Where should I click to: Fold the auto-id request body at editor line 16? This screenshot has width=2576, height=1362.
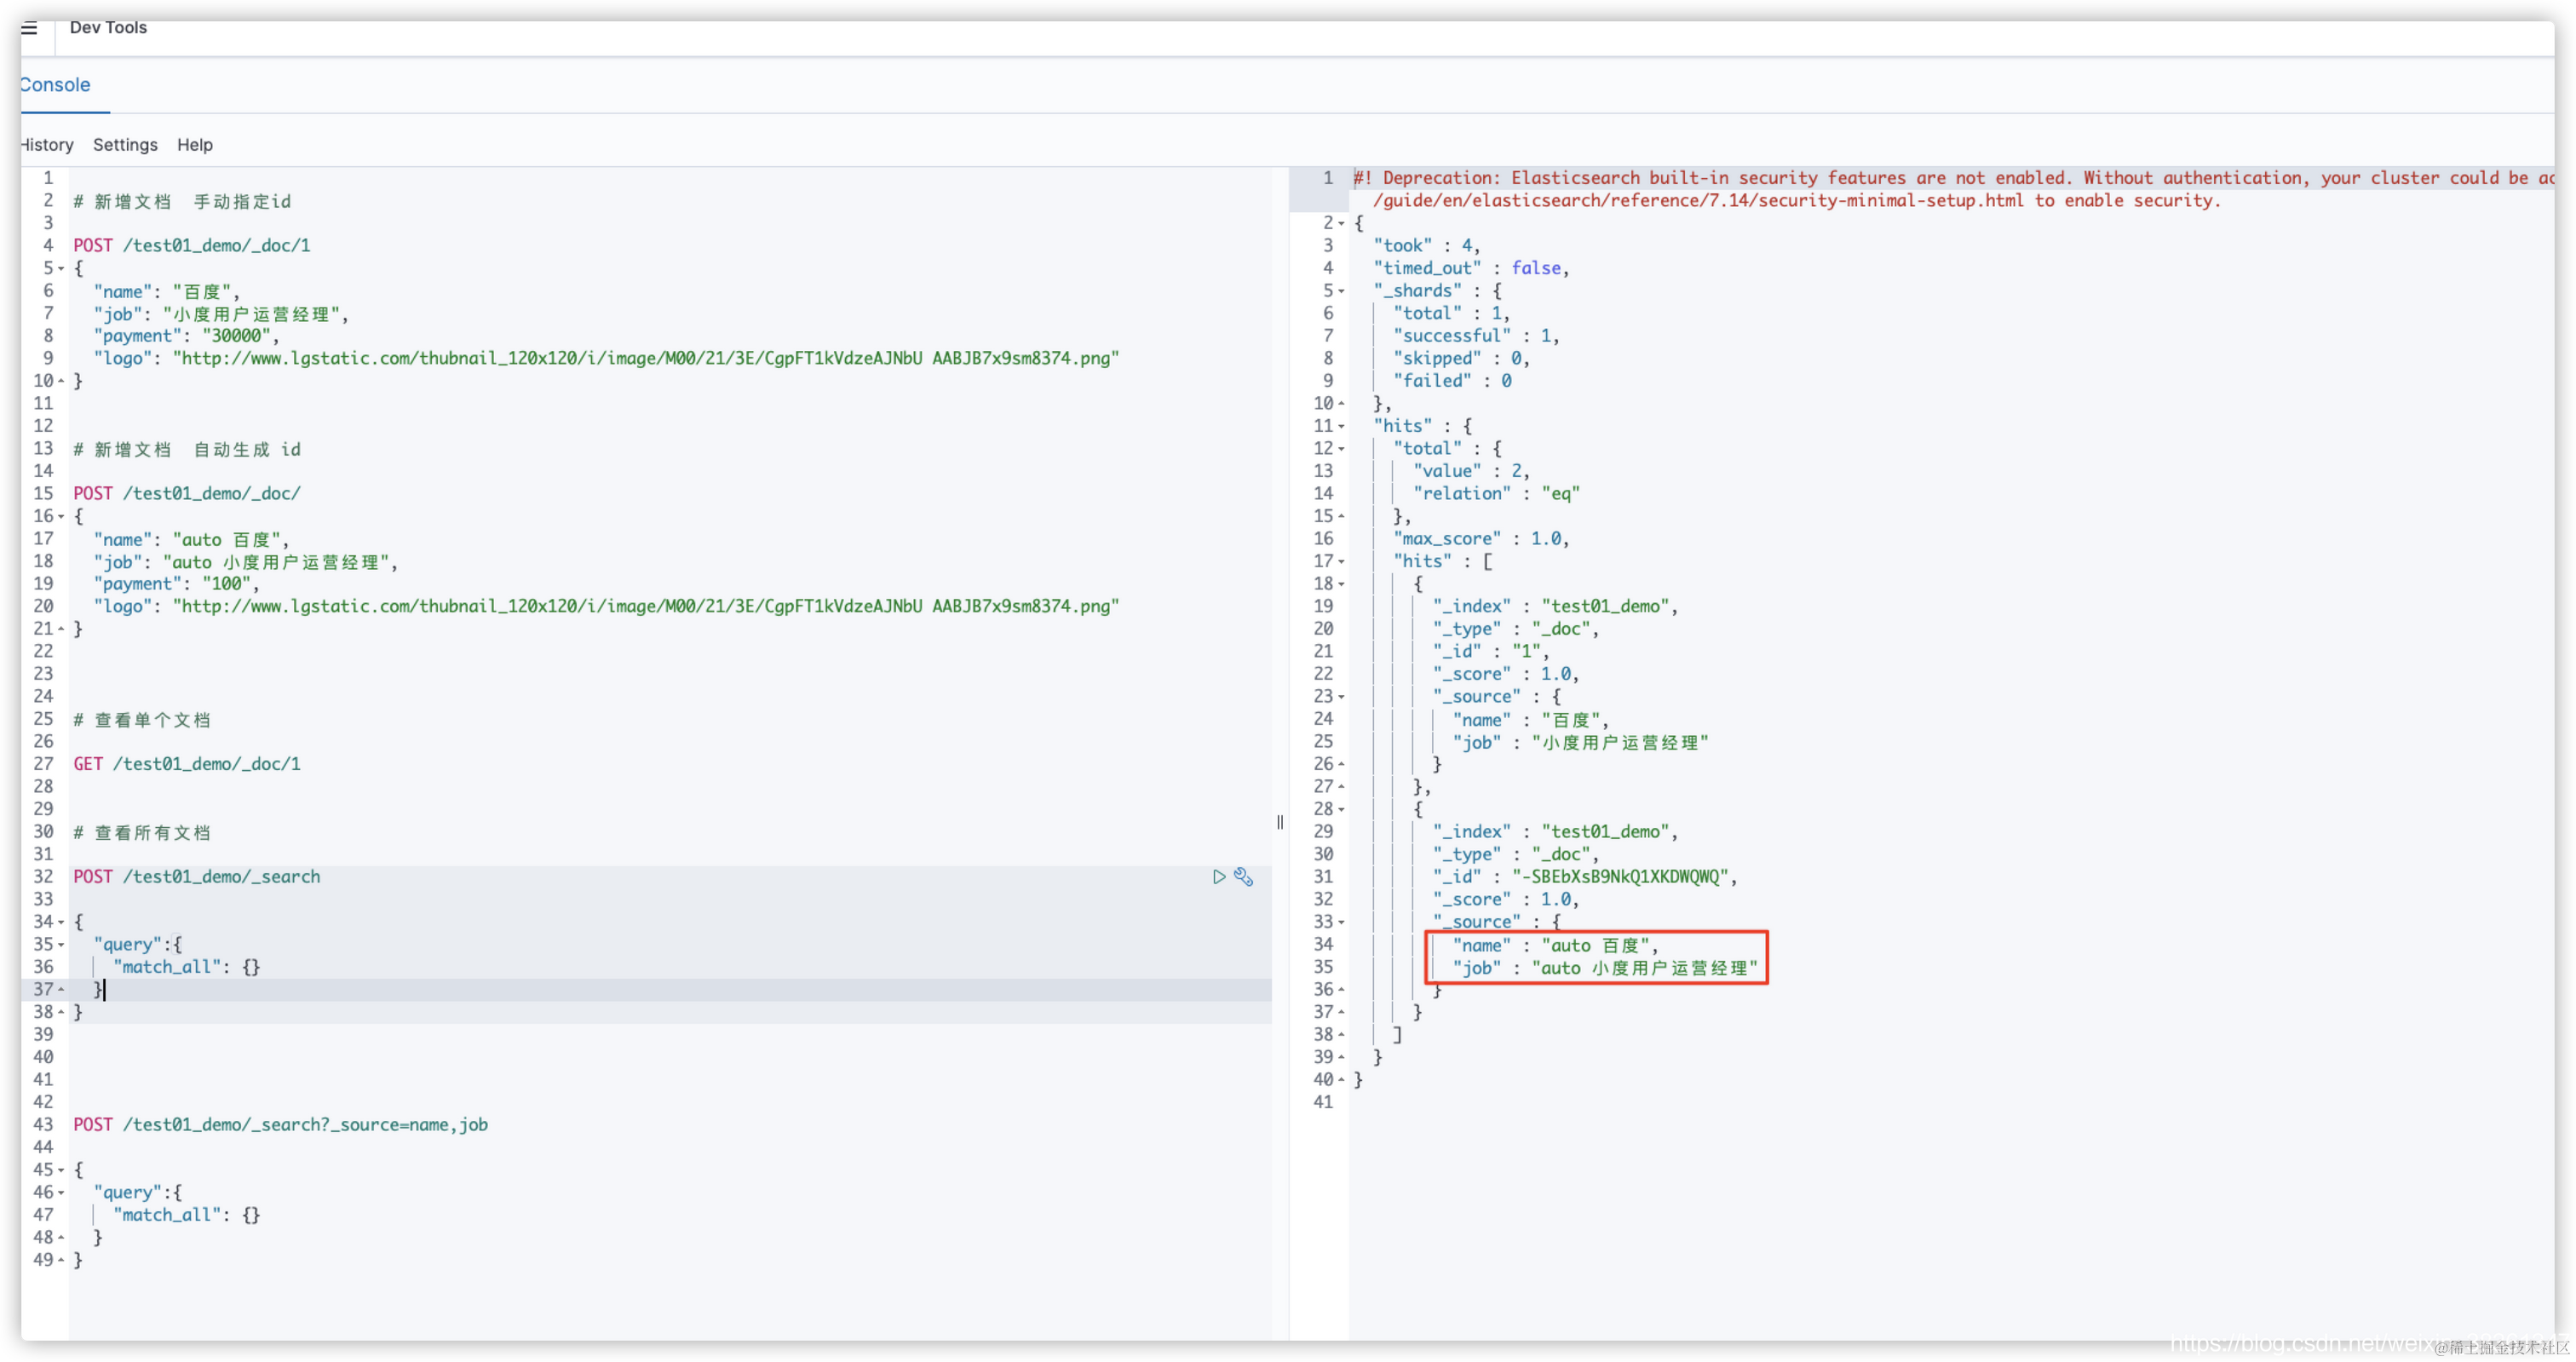(61, 517)
